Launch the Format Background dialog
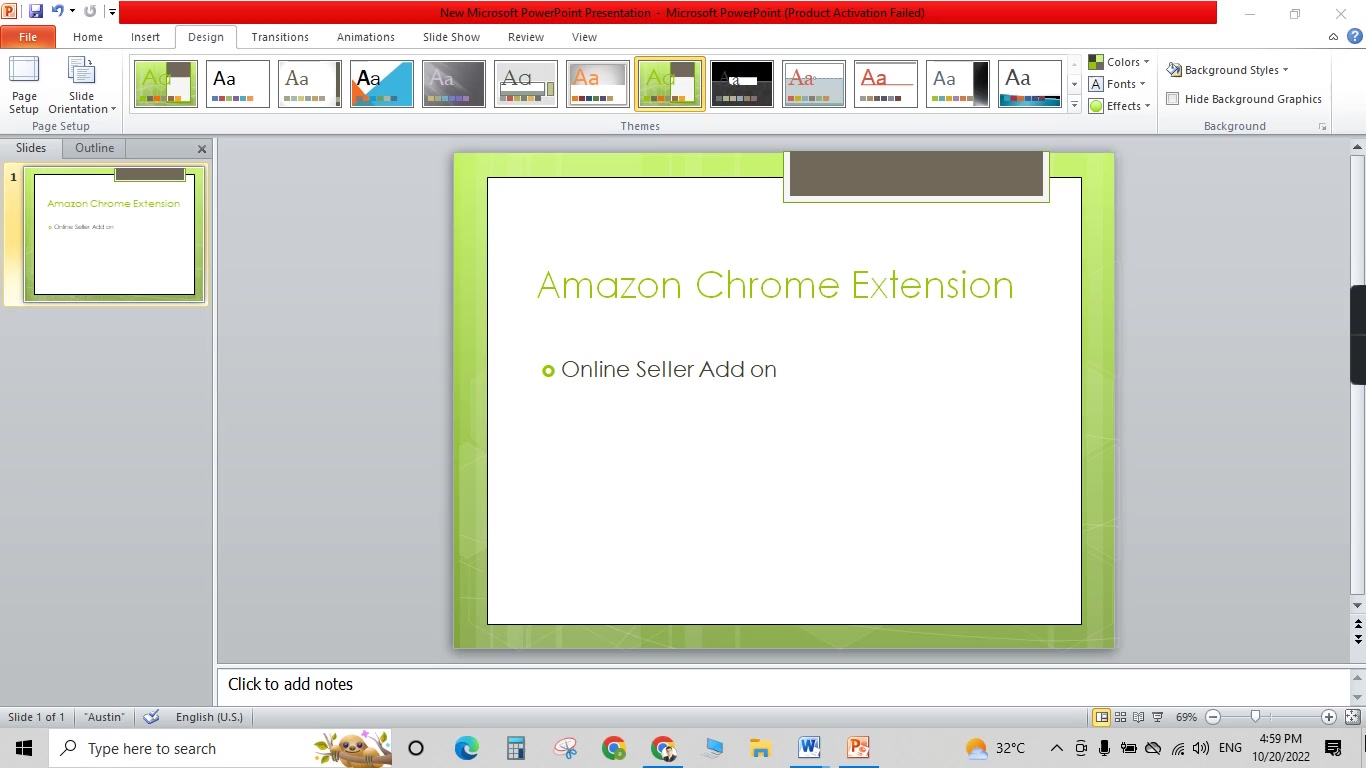 pyautogui.click(x=1322, y=127)
